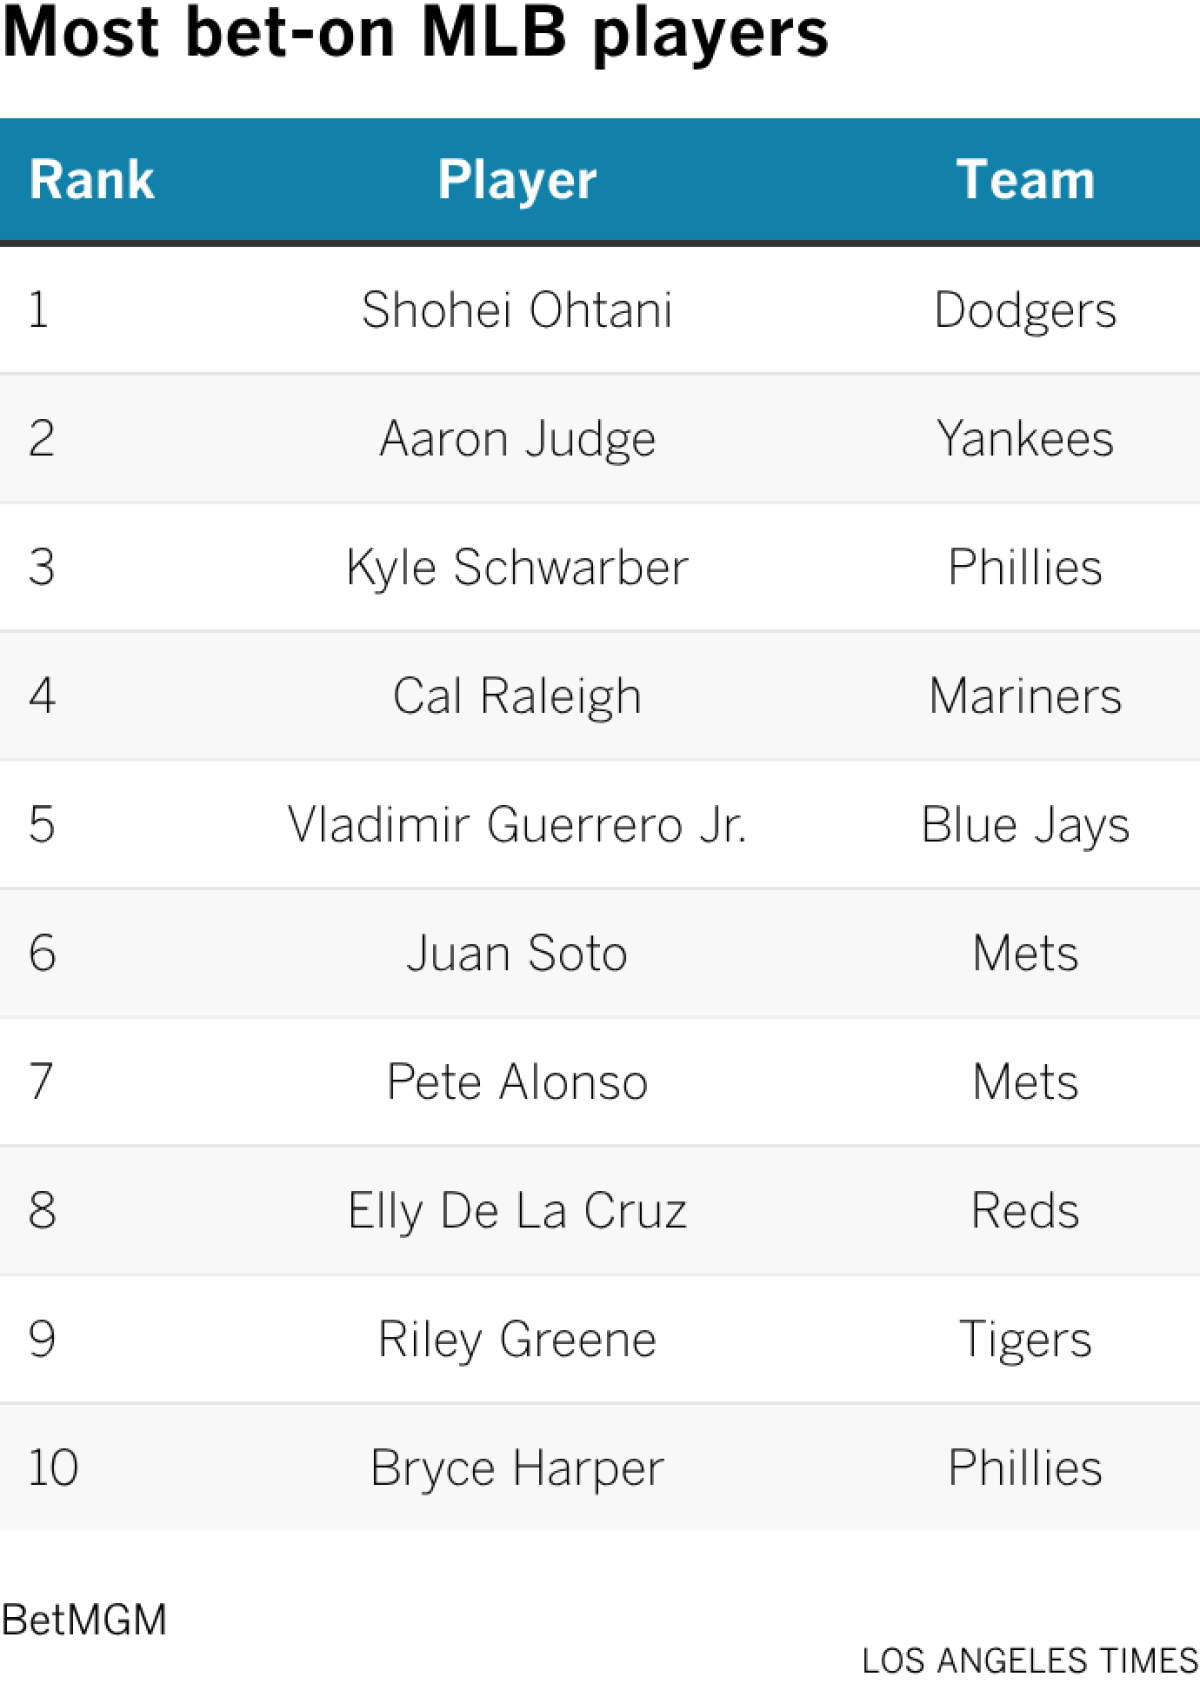The image size is (1200, 1697).
Task: Select the Pete Alonso row name
Action: click(x=517, y=1082)
